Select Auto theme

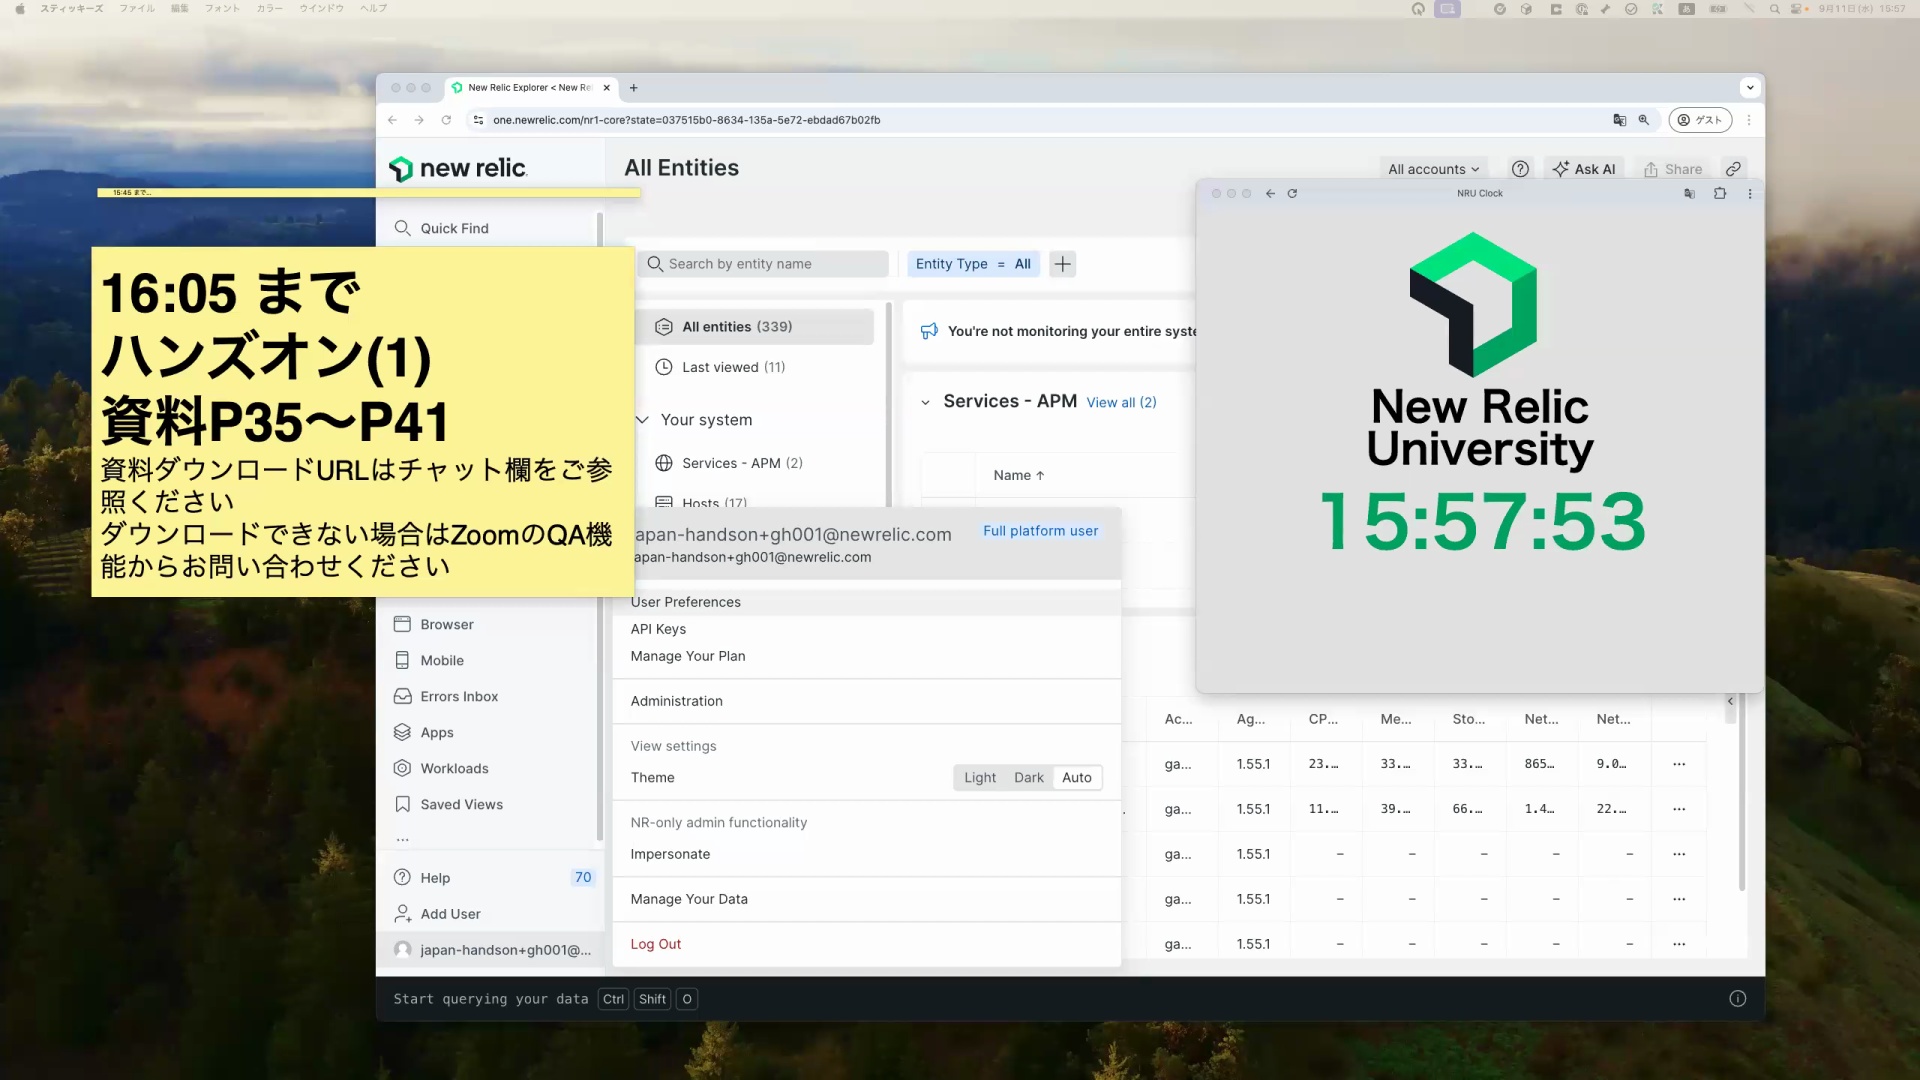[x=1077, y=778]
